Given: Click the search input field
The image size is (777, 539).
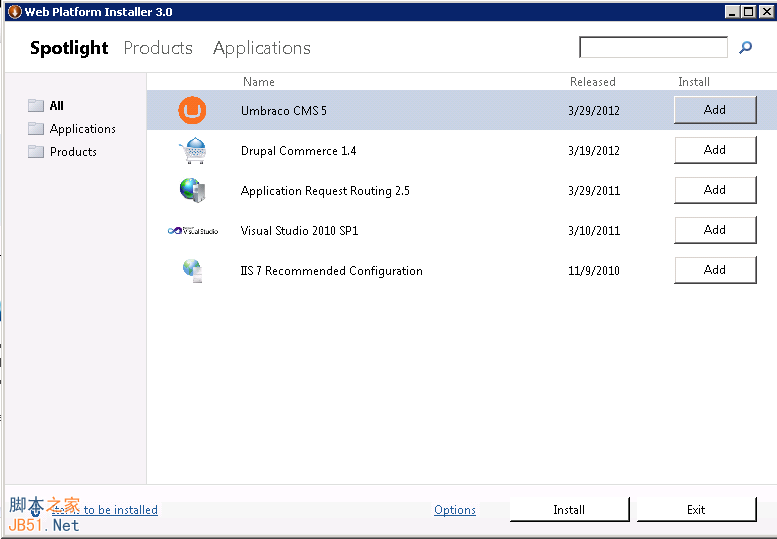Looking at the screenshot, I should click(653, 47).
